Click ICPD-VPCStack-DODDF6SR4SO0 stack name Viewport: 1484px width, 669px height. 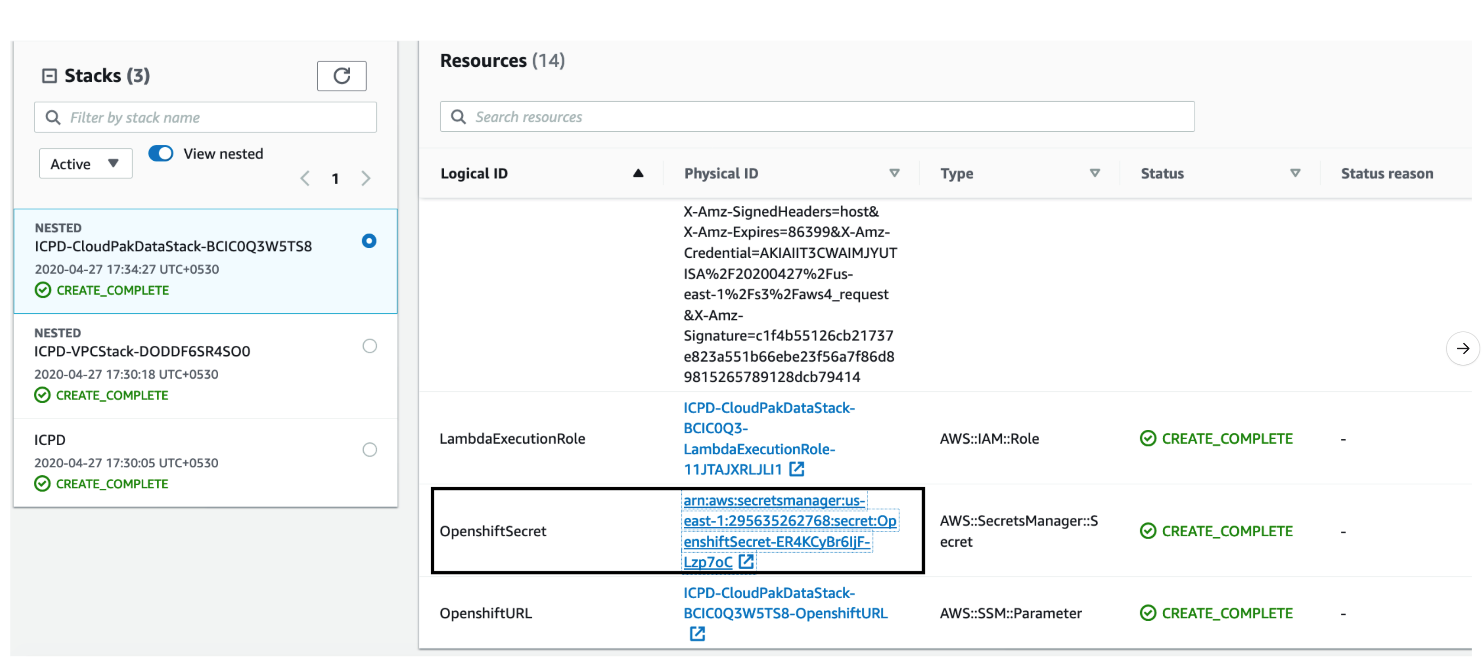coord(142,352)
